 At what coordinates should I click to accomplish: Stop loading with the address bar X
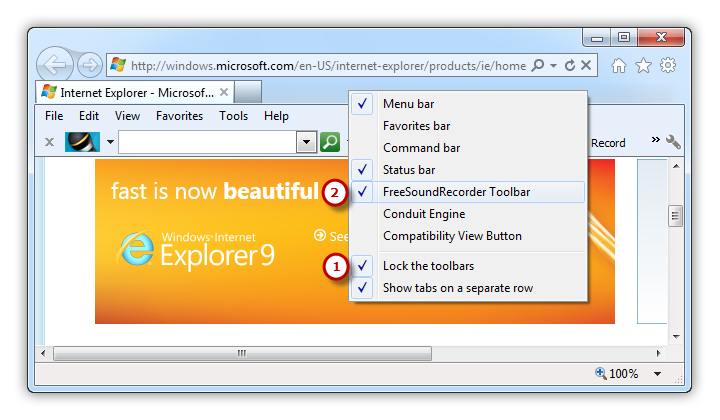click(x=585, y=65)
